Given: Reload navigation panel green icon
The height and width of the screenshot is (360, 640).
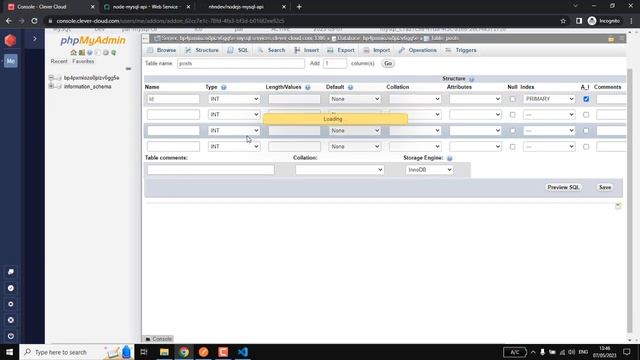Looking at the screenshot, I should [x=113, y=53].
